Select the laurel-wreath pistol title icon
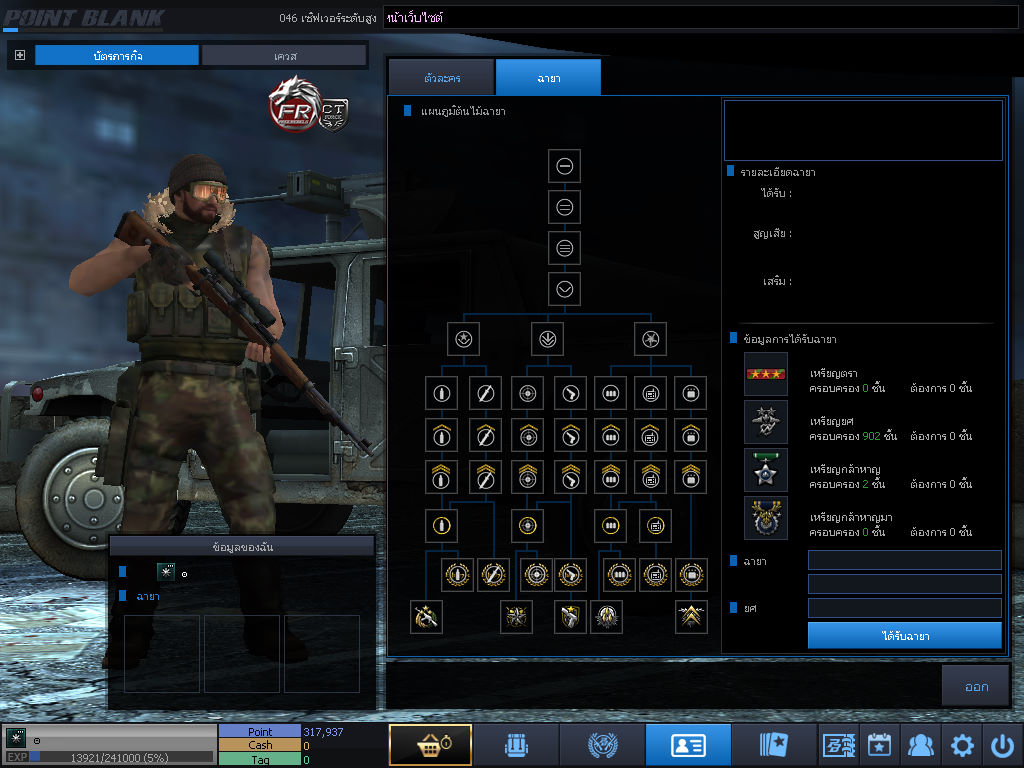 (570, 575)
